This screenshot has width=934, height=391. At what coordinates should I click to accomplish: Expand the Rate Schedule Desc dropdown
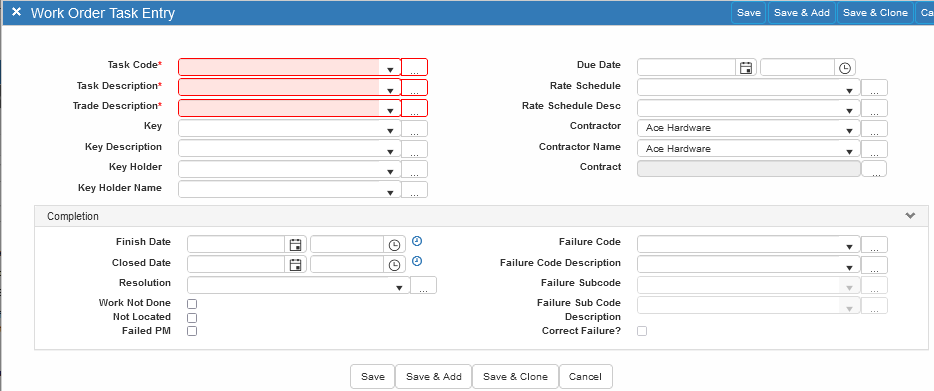point(849,111)
